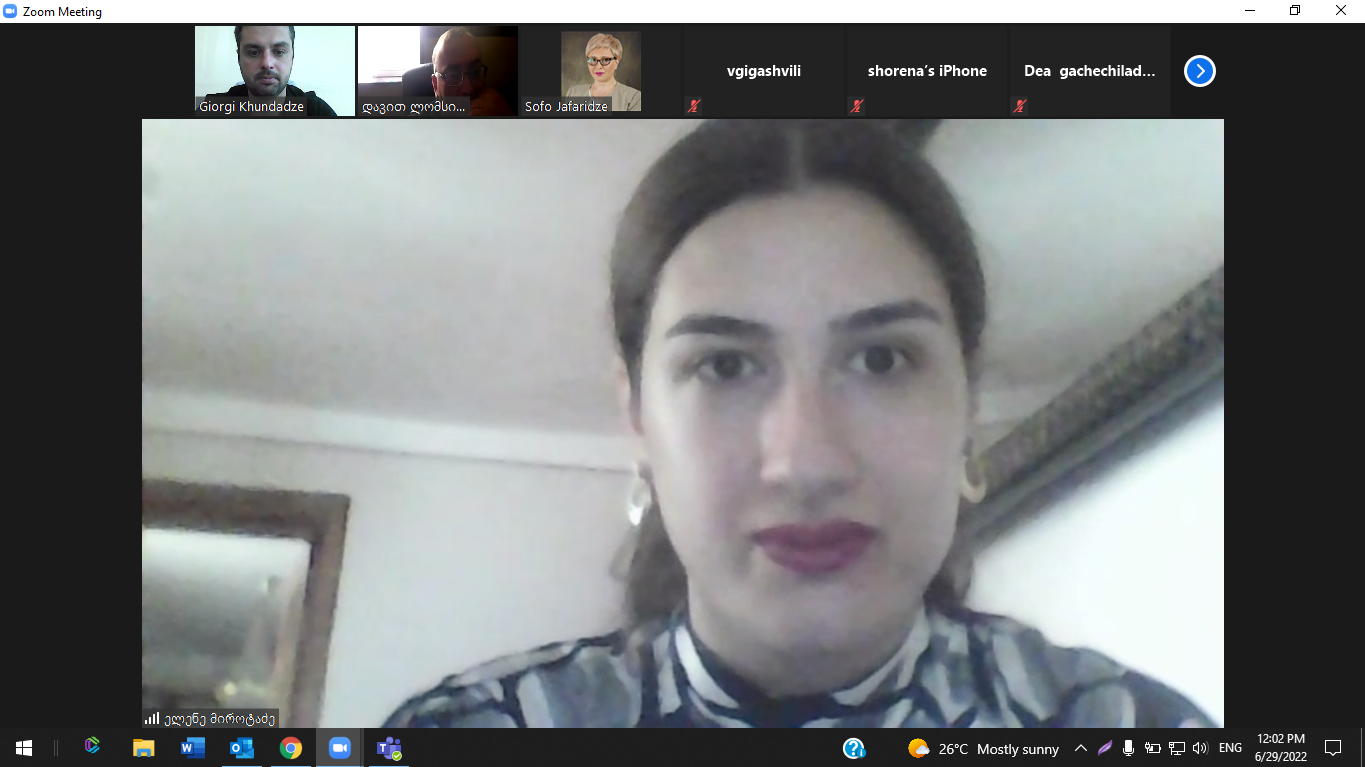This screenshot has width=1365, height=767.
Task: Click the shorena's iPhone participant tile
Action: tap(926, 71)
